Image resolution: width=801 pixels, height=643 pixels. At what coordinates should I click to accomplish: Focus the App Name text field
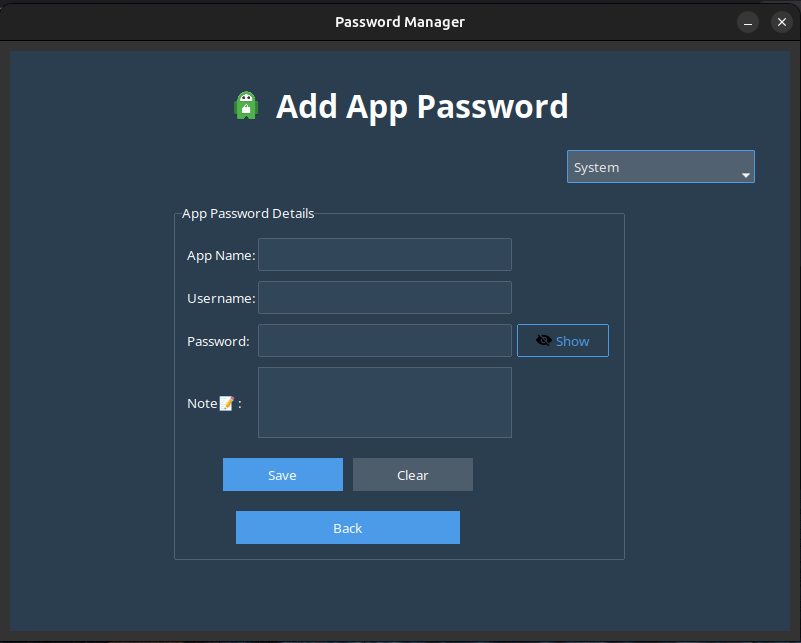point(384,255)
